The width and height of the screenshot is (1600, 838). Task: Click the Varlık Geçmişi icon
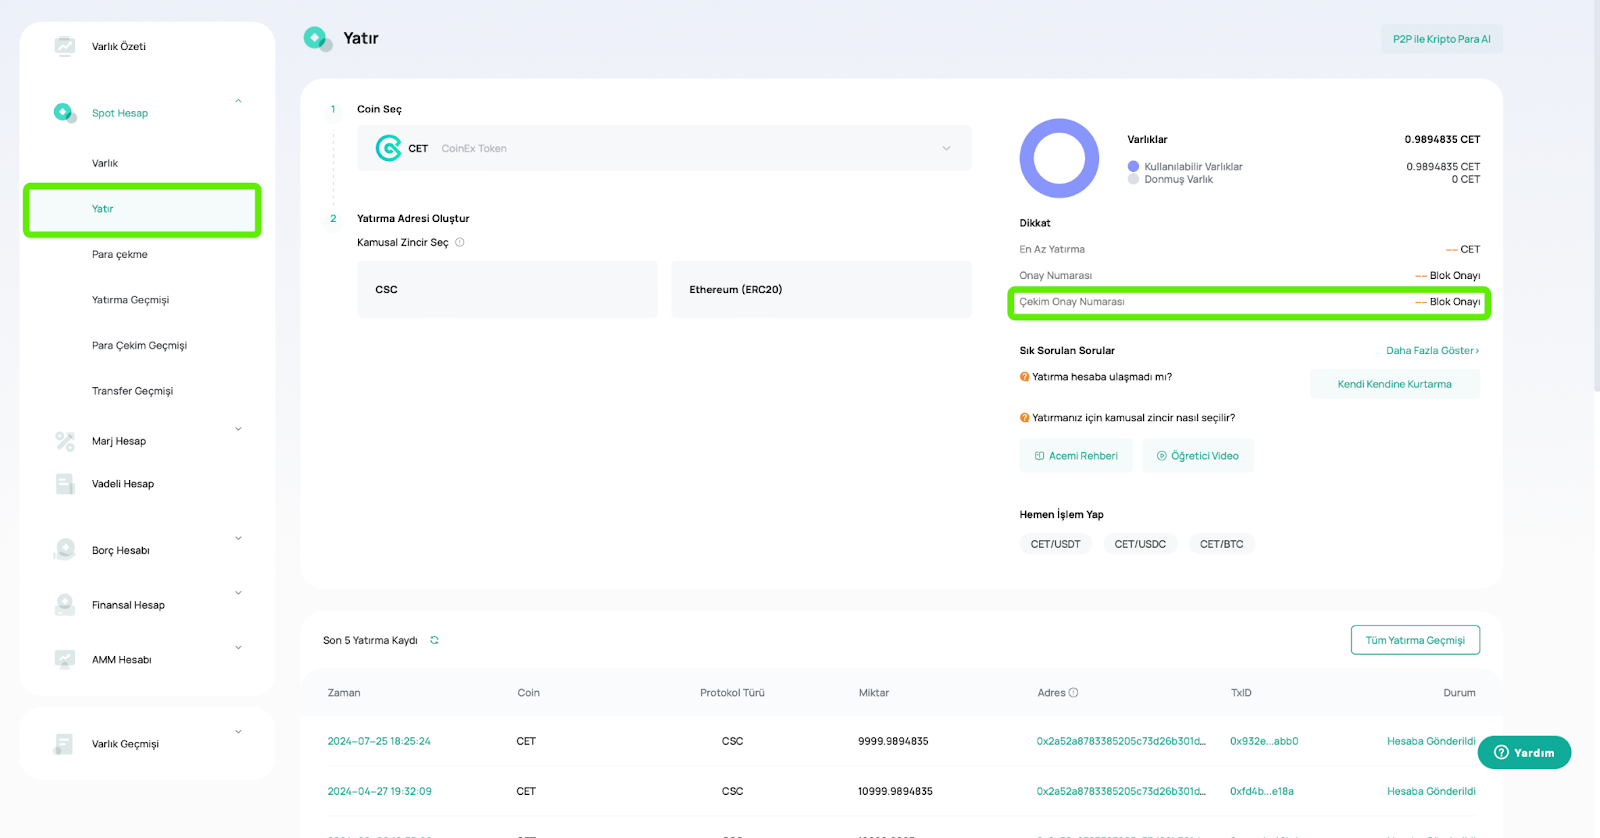[x=65, y=744]
